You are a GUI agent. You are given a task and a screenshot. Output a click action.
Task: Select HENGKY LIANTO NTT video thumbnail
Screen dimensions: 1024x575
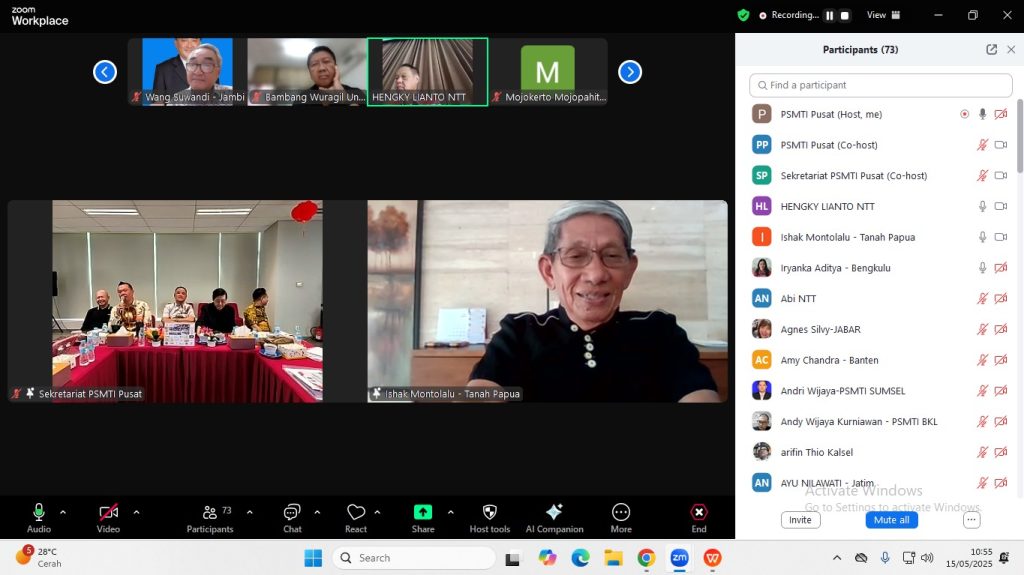[x=428, y=71]
